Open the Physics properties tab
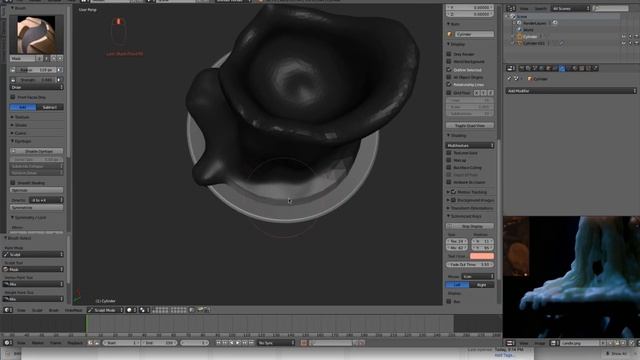Screen dimensions: 640x360 (596, 68)
